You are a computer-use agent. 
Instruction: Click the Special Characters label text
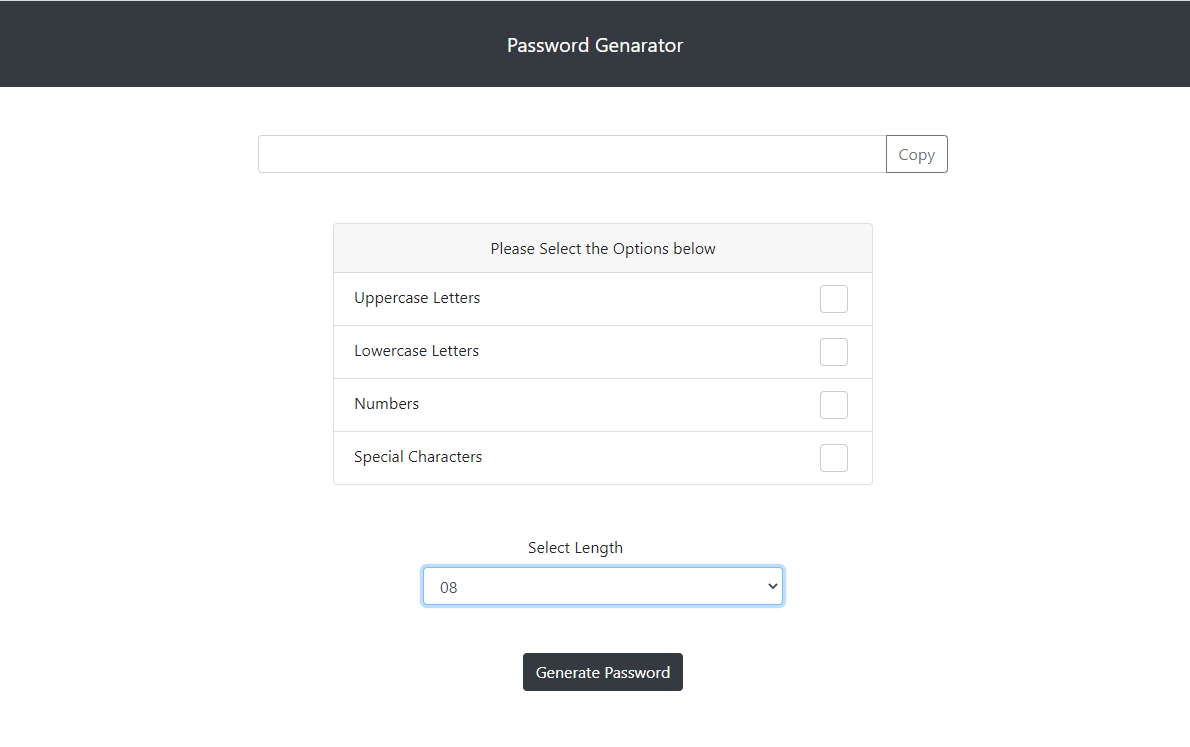tap(418, 457)
